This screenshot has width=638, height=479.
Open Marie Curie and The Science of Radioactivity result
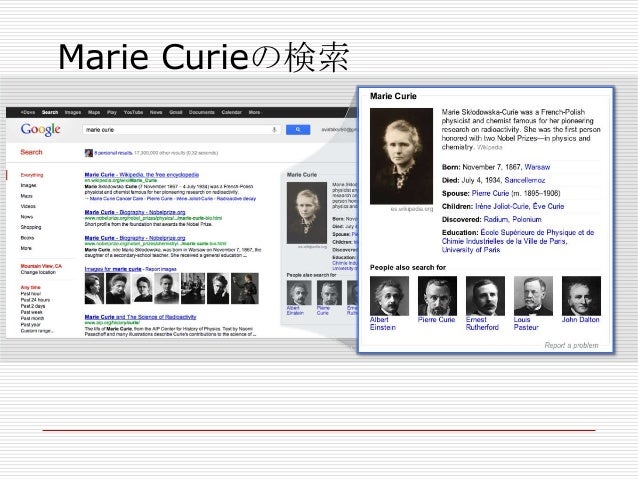coord(140,317)
